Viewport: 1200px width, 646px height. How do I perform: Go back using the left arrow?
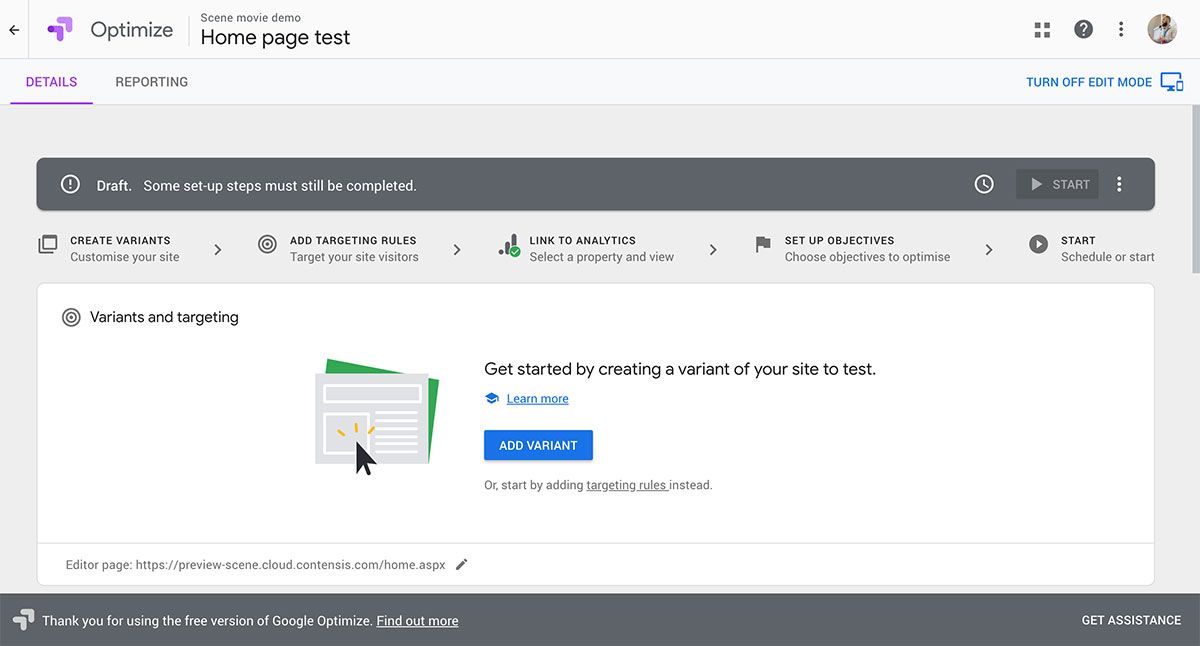[14, 30]
